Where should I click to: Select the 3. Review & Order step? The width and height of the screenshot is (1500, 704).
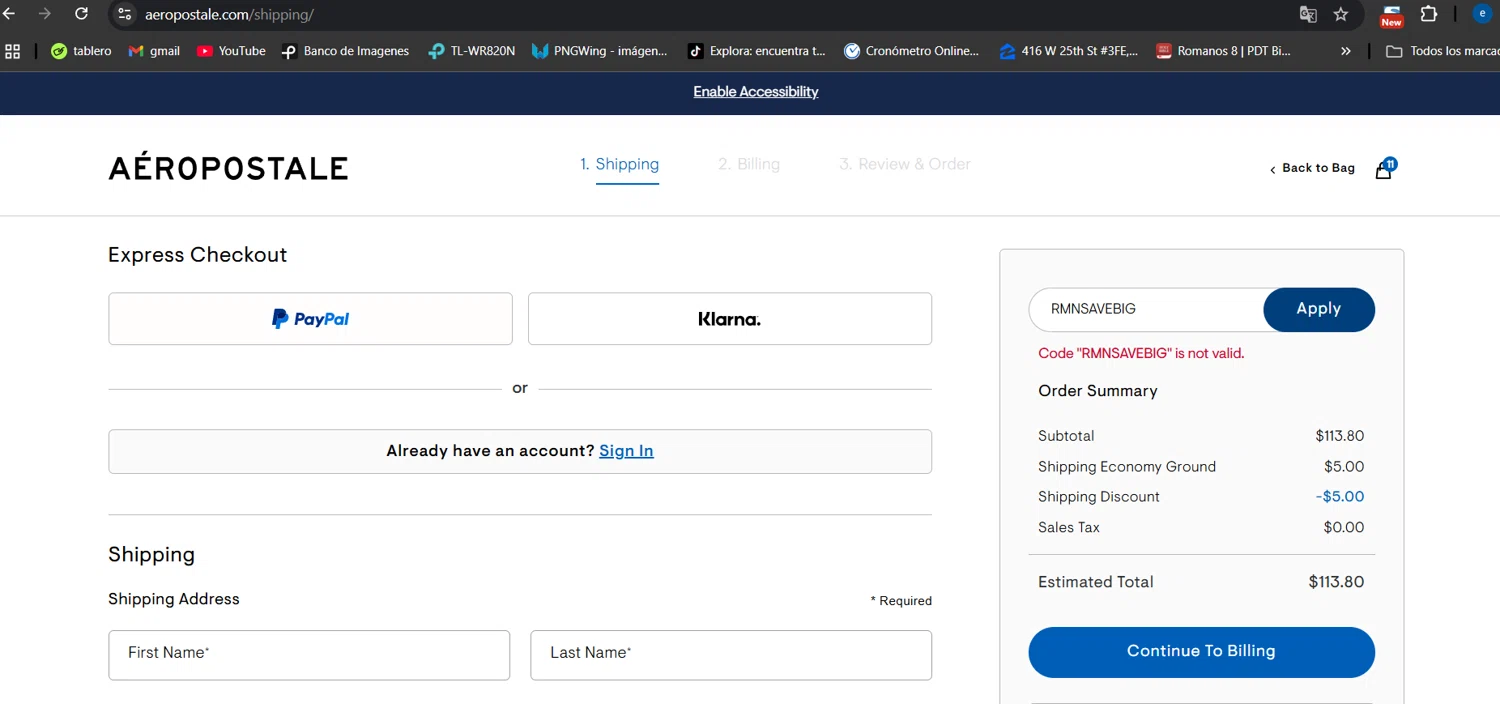tap(905, 164)
